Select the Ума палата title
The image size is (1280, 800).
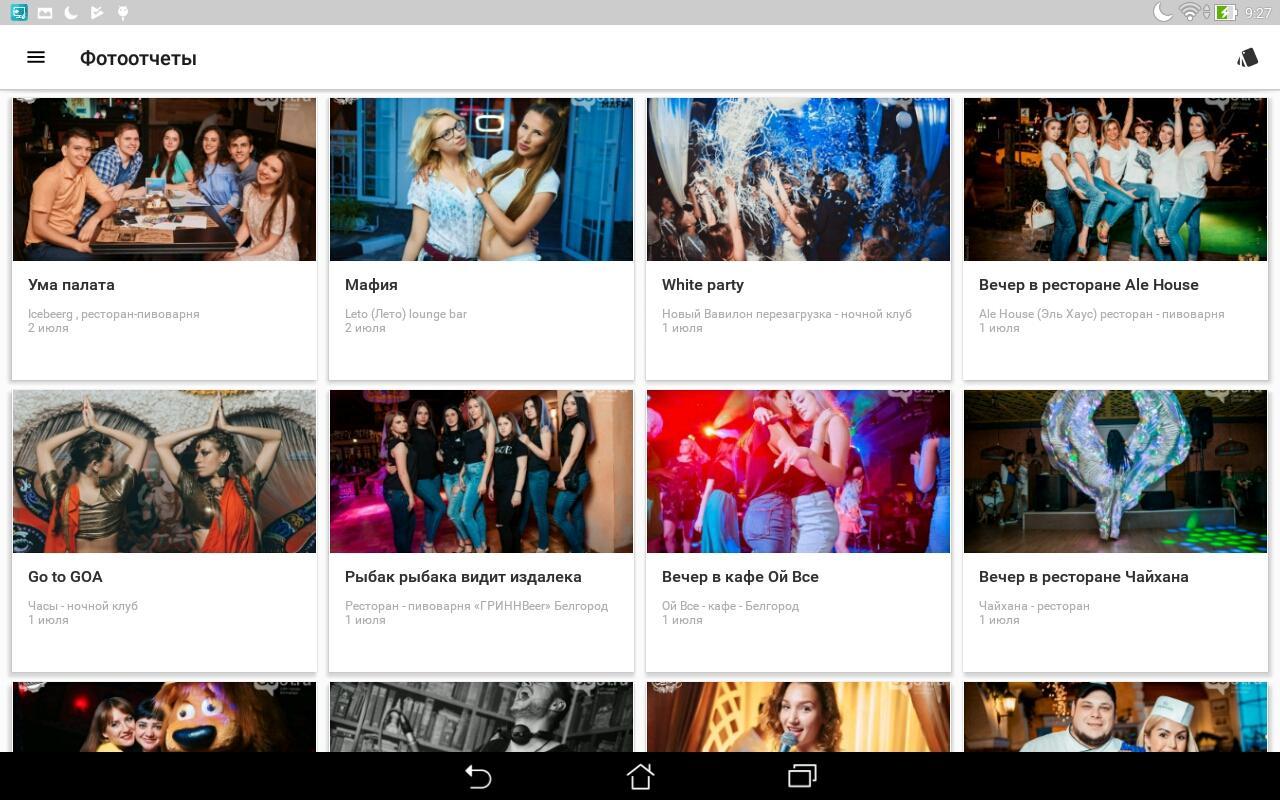(x=71, y=285)
